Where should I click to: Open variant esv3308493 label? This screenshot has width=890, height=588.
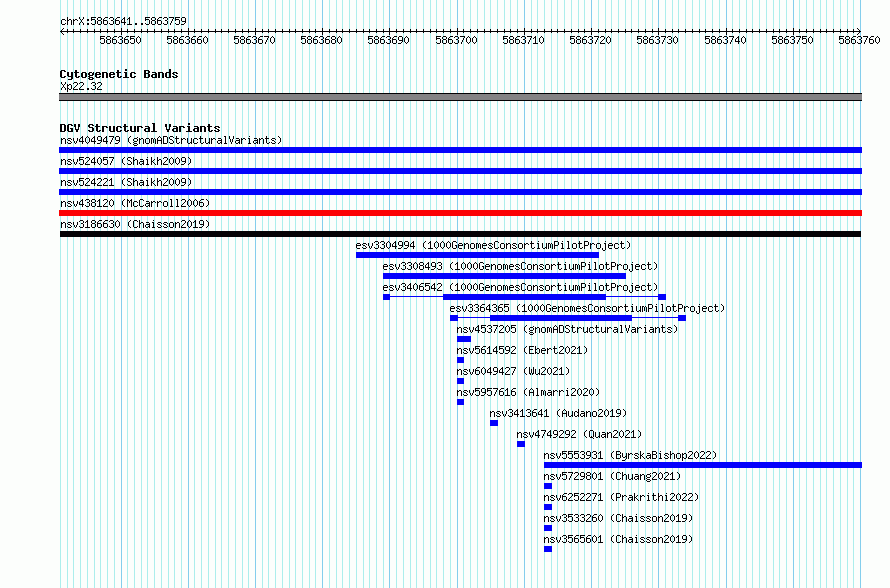pos(520,266)
